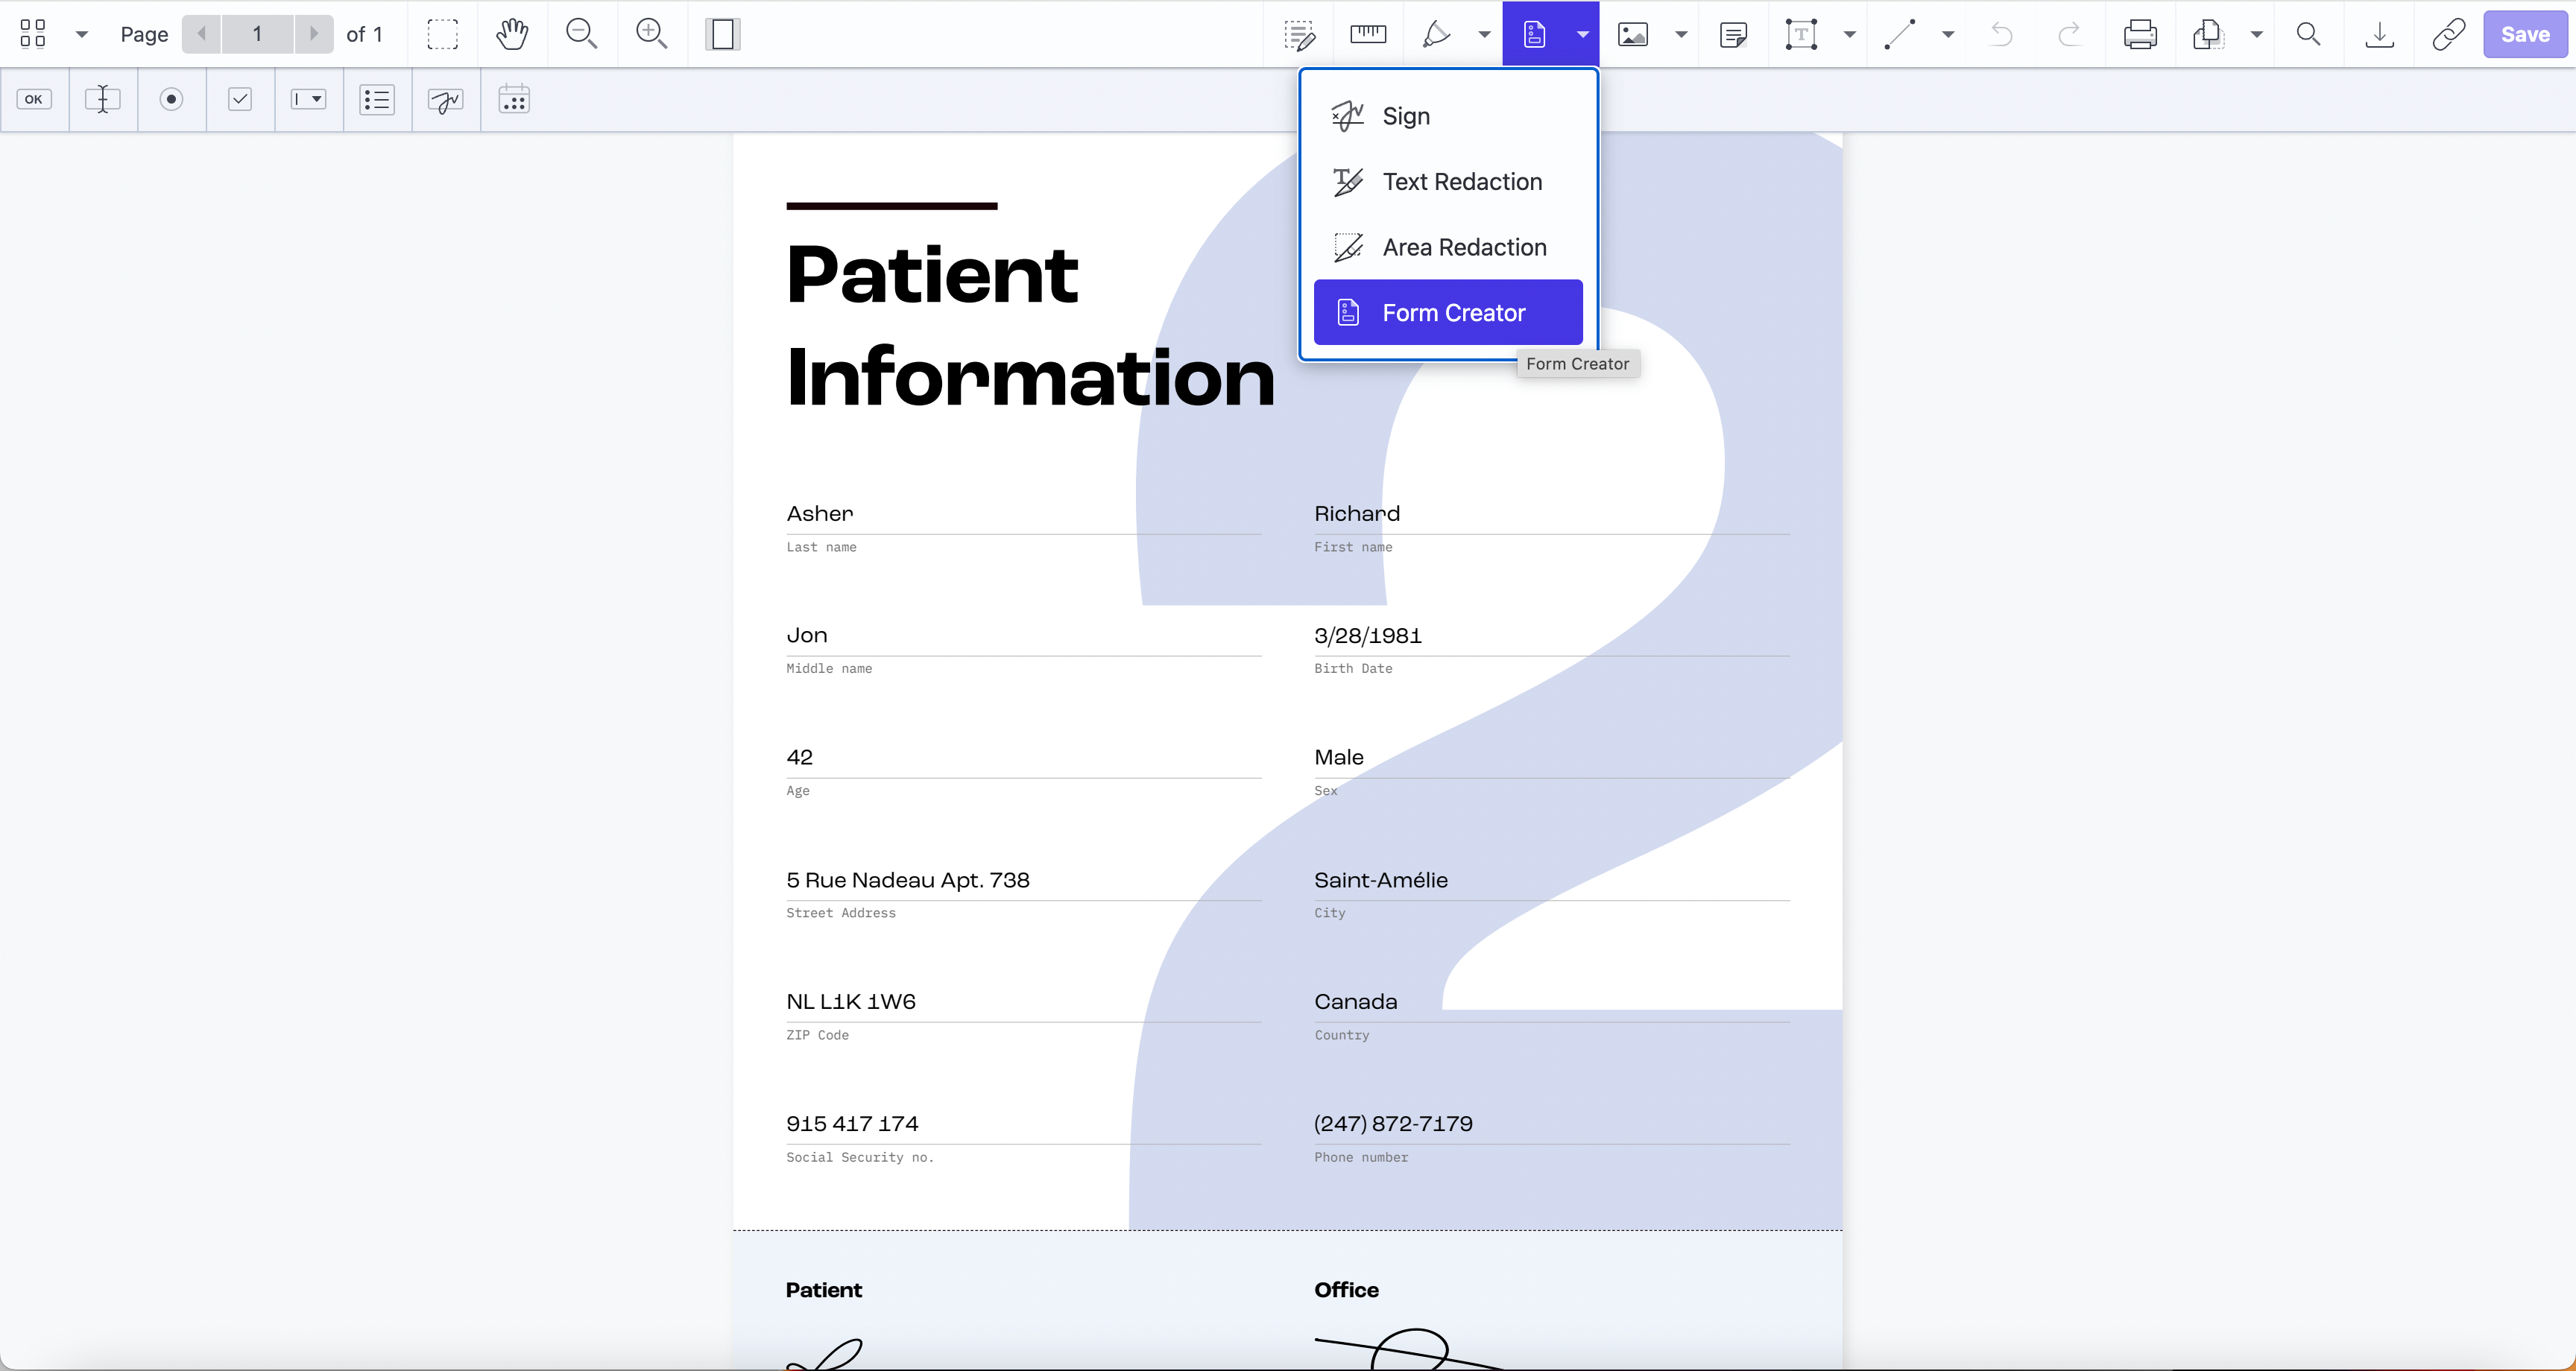
Task: Expand the Form Creator tool dropdown arrow
Action: 1582,34
